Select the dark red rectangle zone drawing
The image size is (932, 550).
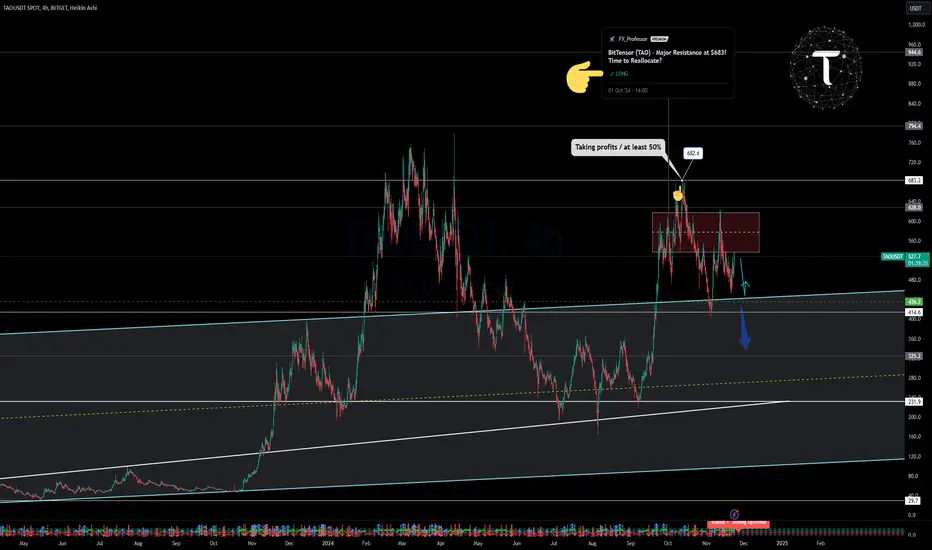point(706,232)
